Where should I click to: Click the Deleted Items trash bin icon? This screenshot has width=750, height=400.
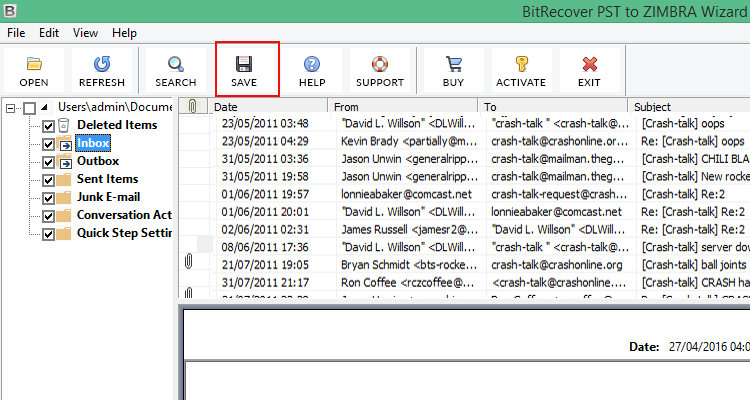(64, 125)
